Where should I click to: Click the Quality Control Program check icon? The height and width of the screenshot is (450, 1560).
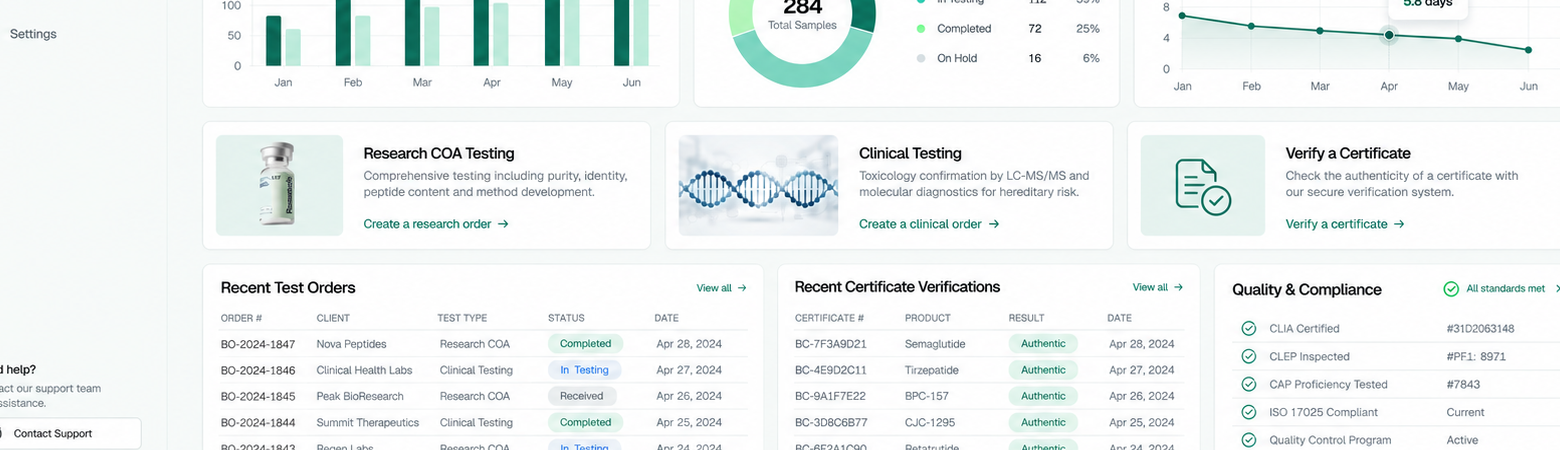pos(1248,440)
